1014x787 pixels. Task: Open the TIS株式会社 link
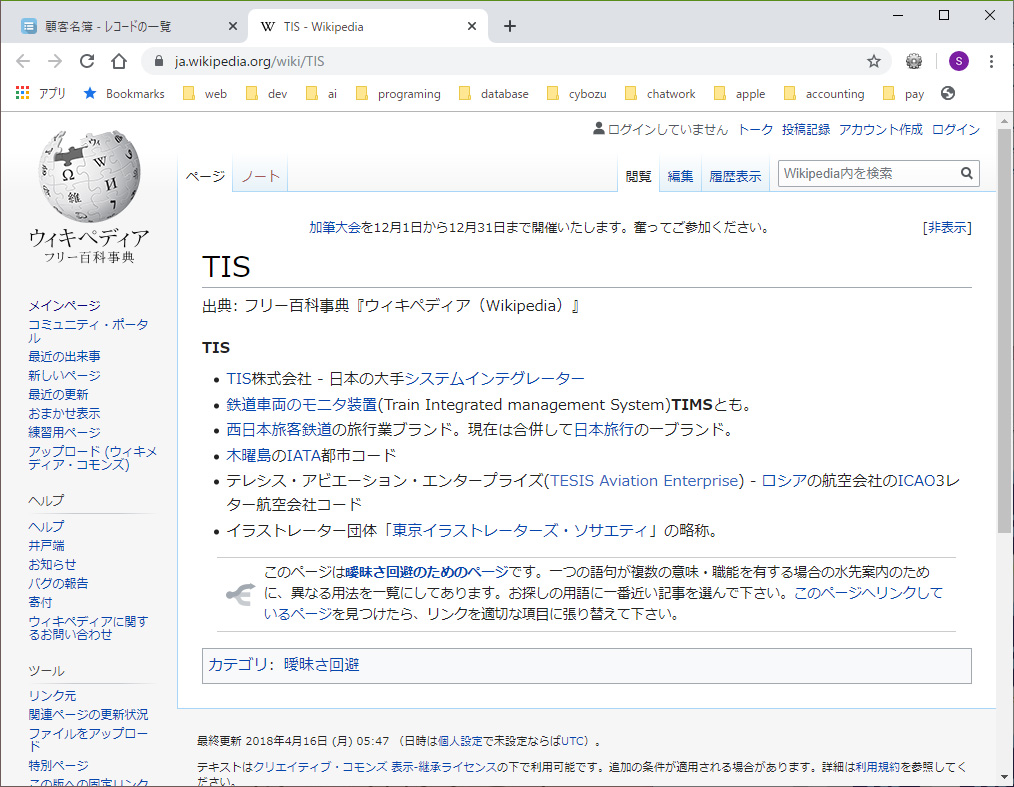click(x=269, y=378)
